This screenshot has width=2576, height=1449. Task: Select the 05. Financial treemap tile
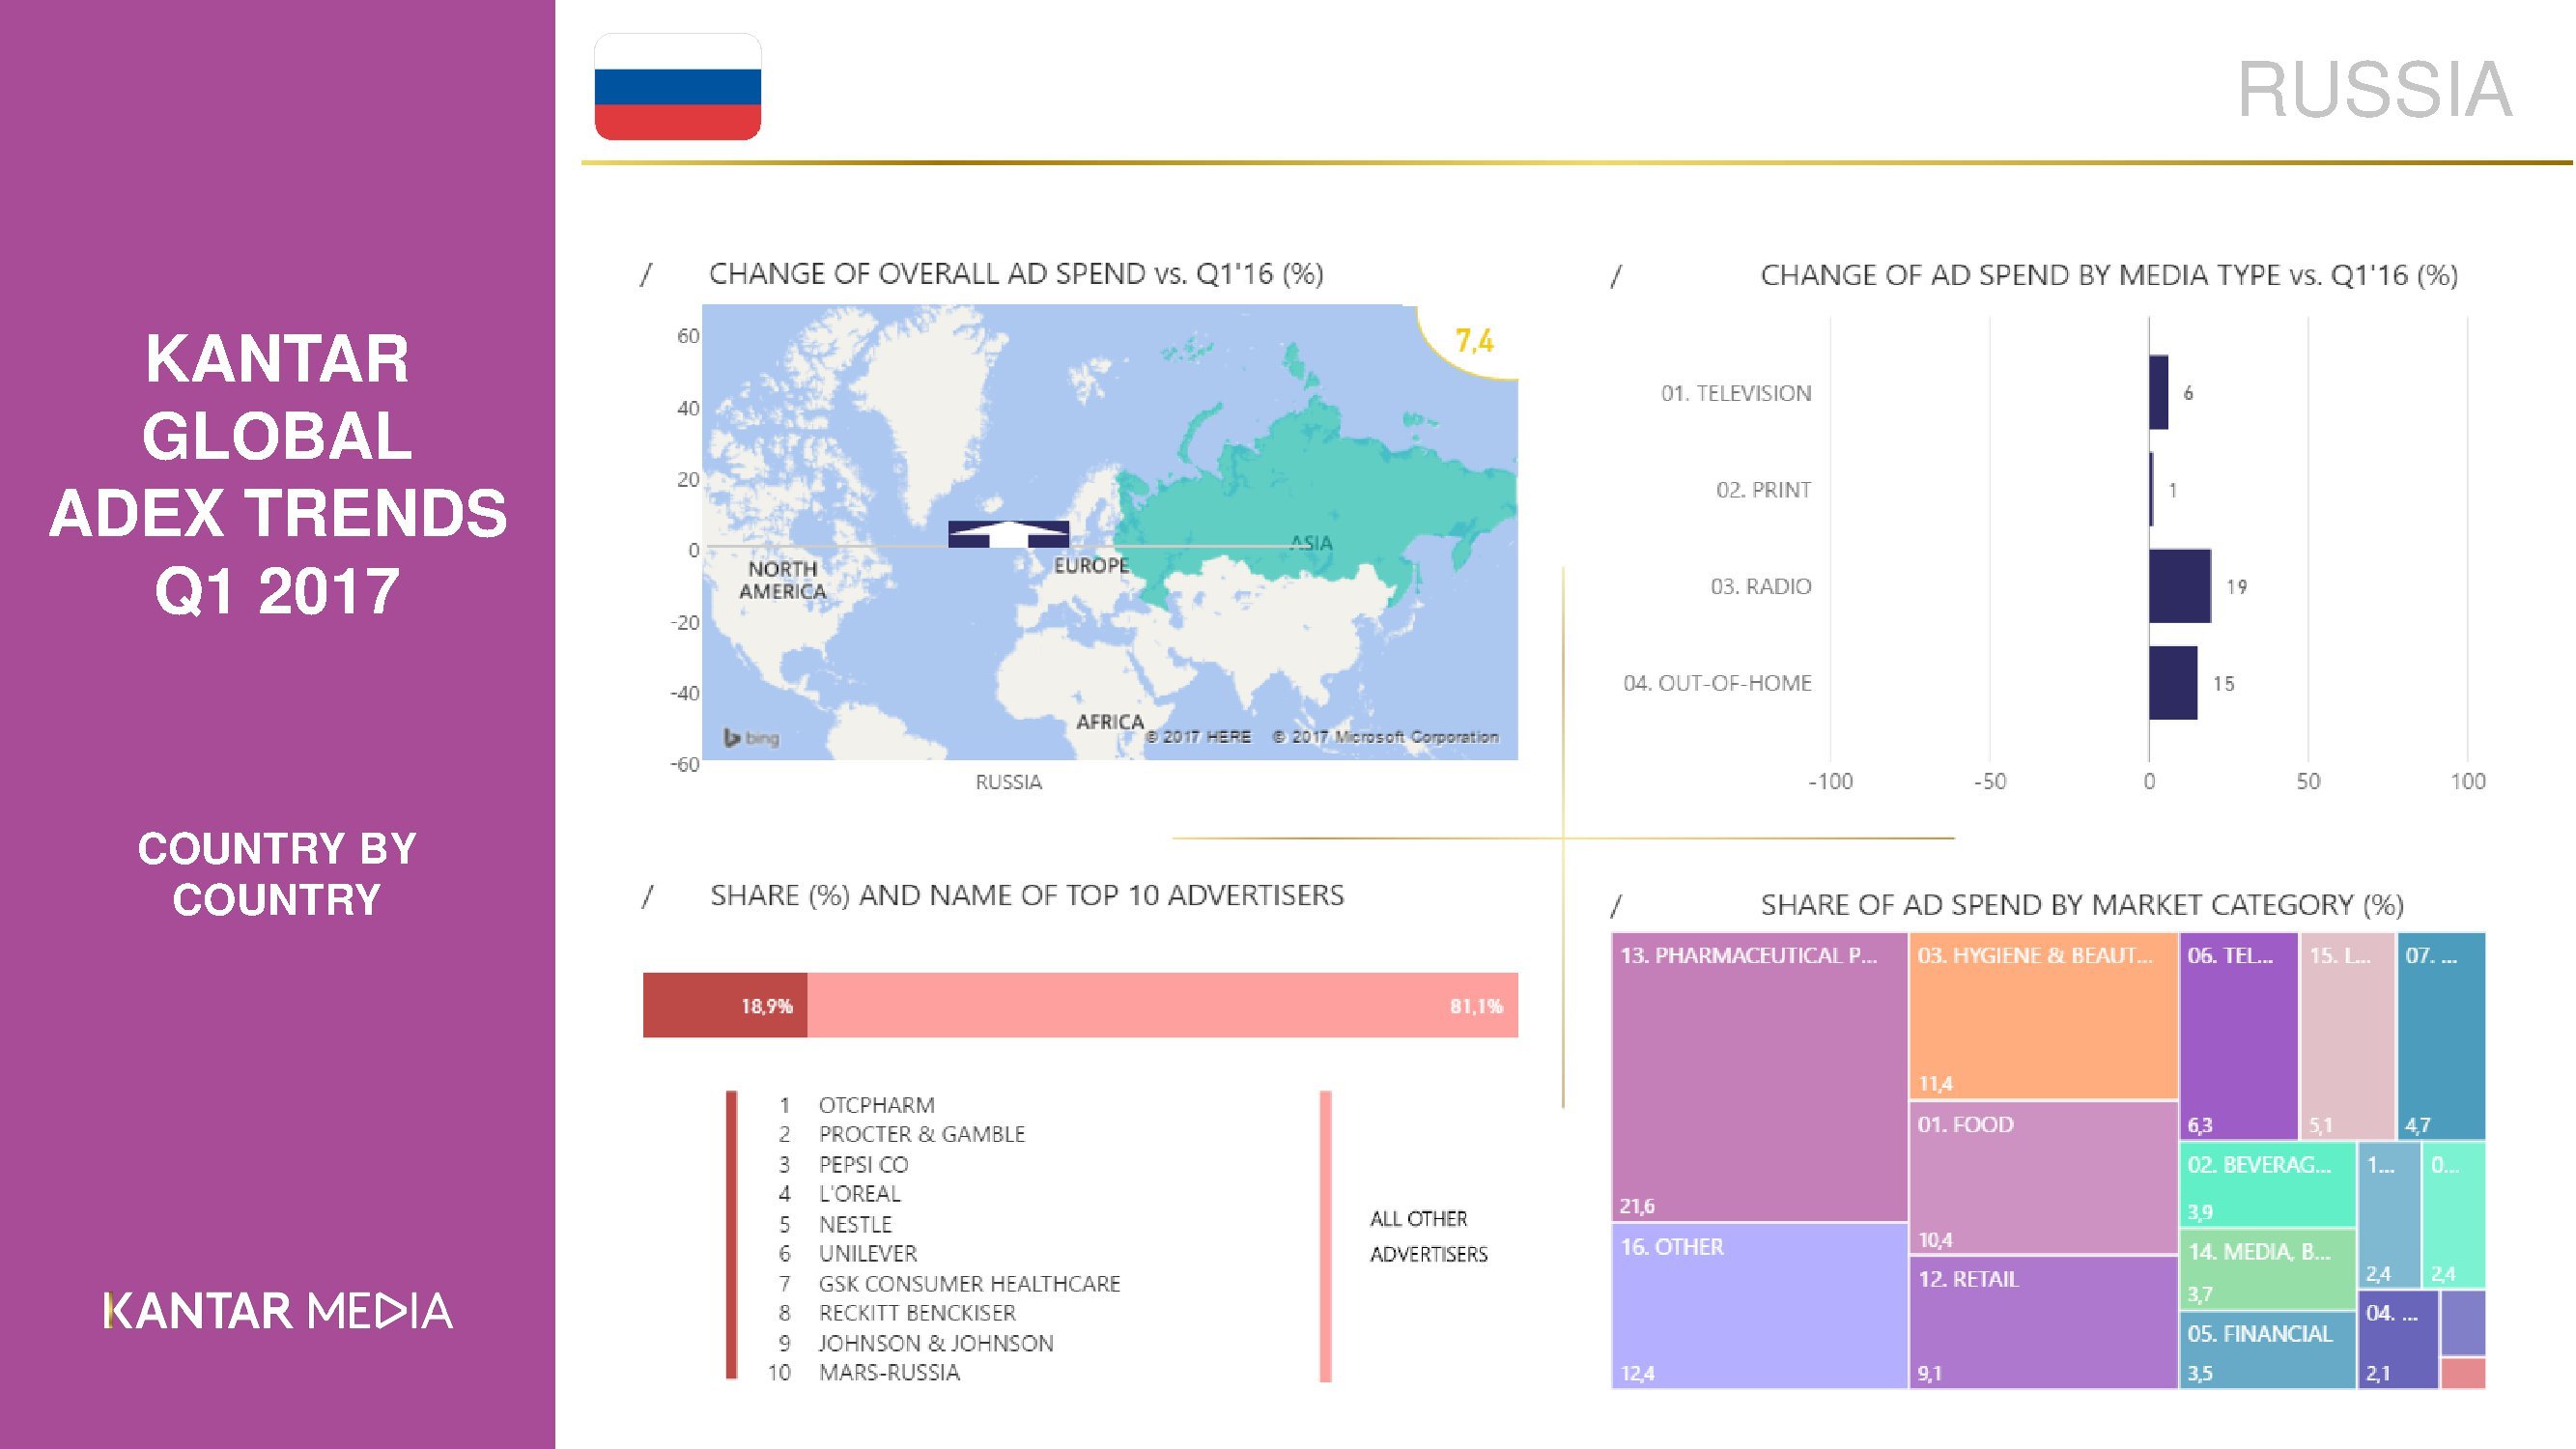point(2267,1350)
